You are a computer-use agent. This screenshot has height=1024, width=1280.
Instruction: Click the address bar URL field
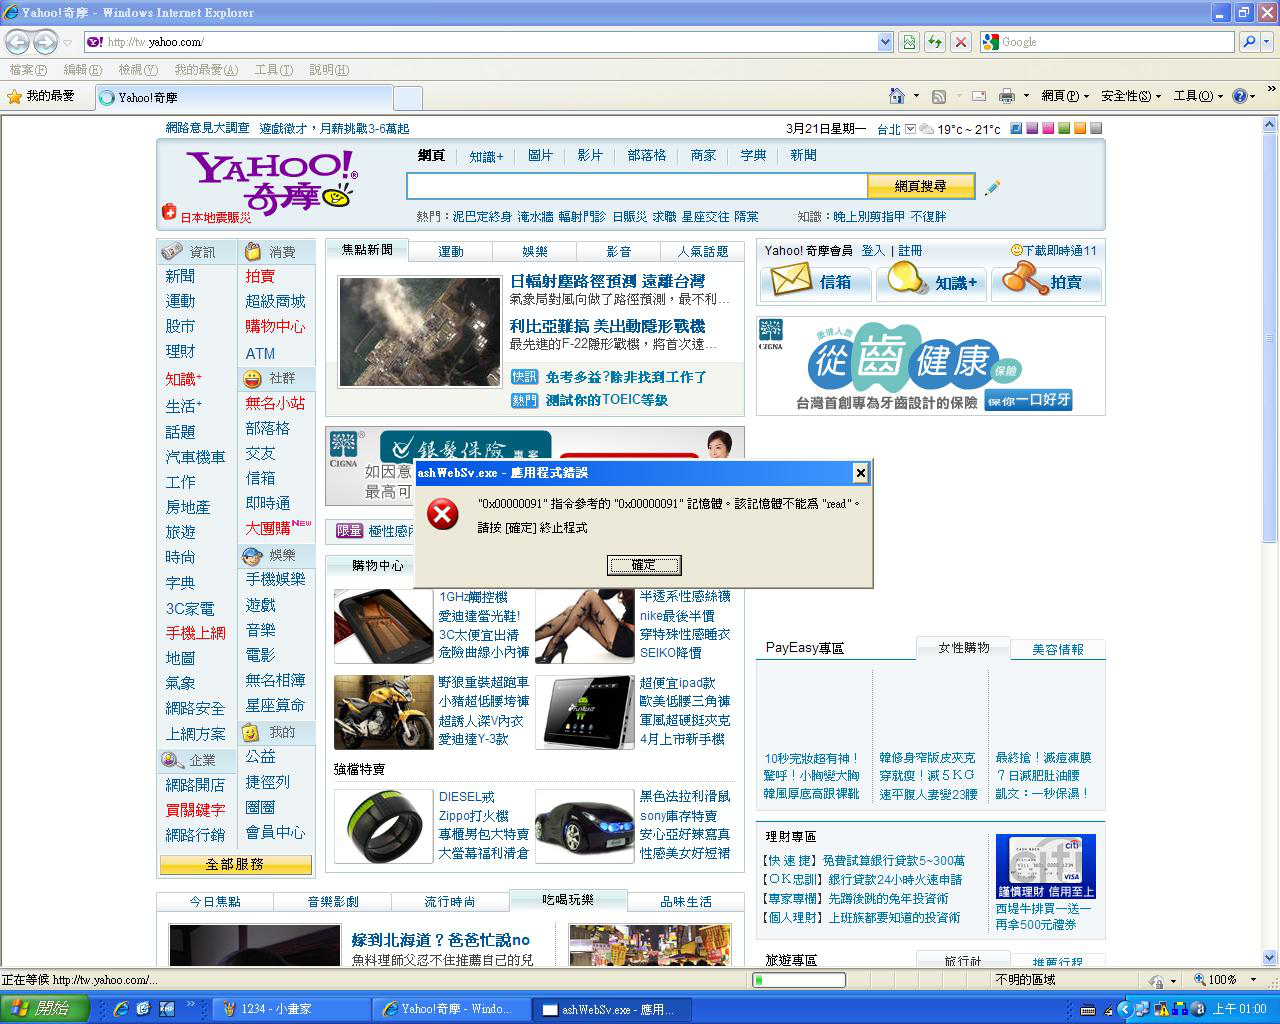coord(490,42)
